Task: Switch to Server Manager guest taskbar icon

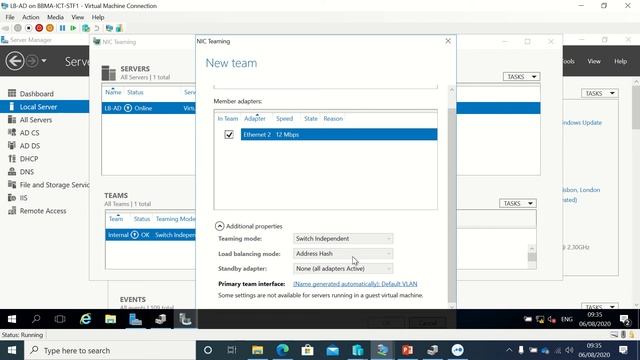Action: click(x=135, y=319)
